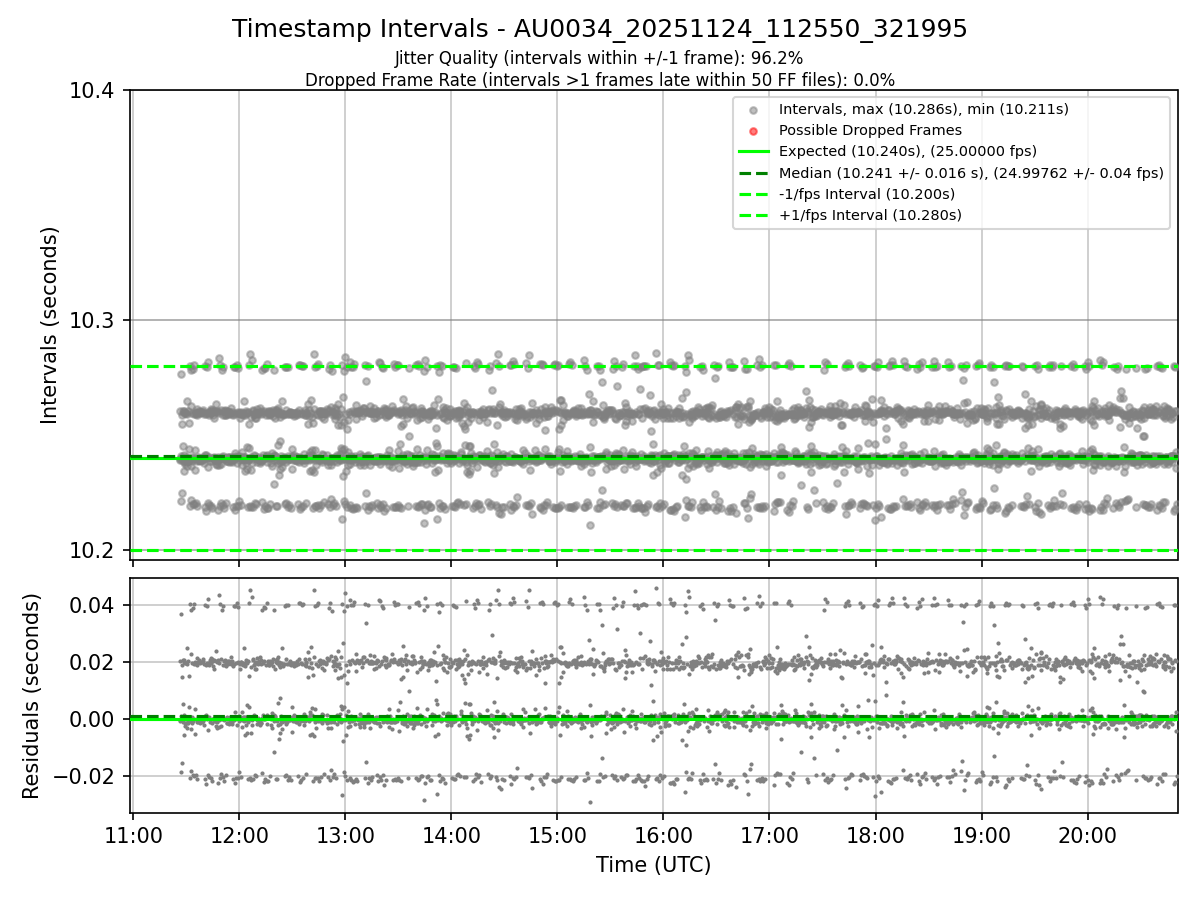Click the 'Intervals (seconds)' y-axis label
Viewport: 1200px width, 900px height.
[x=50, y=325]
